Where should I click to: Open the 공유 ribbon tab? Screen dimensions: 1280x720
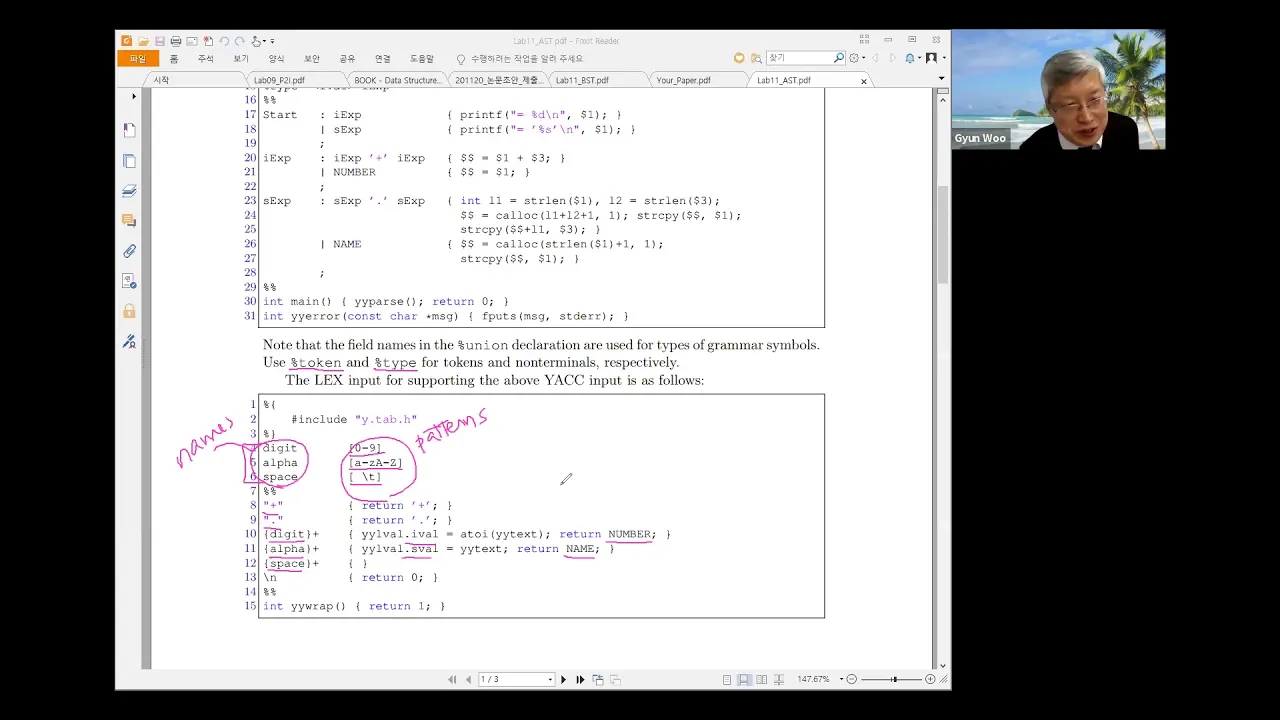tap(347, 59)
